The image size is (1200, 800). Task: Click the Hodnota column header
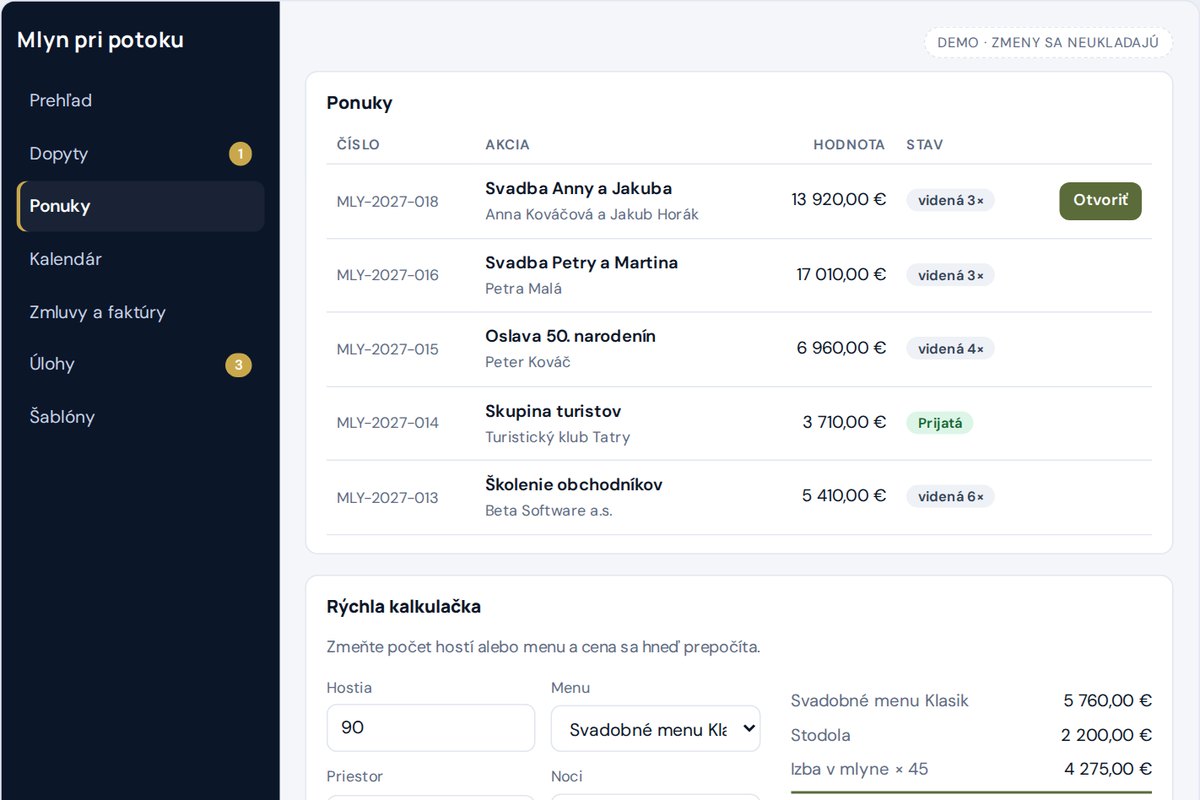click(849, 145)
